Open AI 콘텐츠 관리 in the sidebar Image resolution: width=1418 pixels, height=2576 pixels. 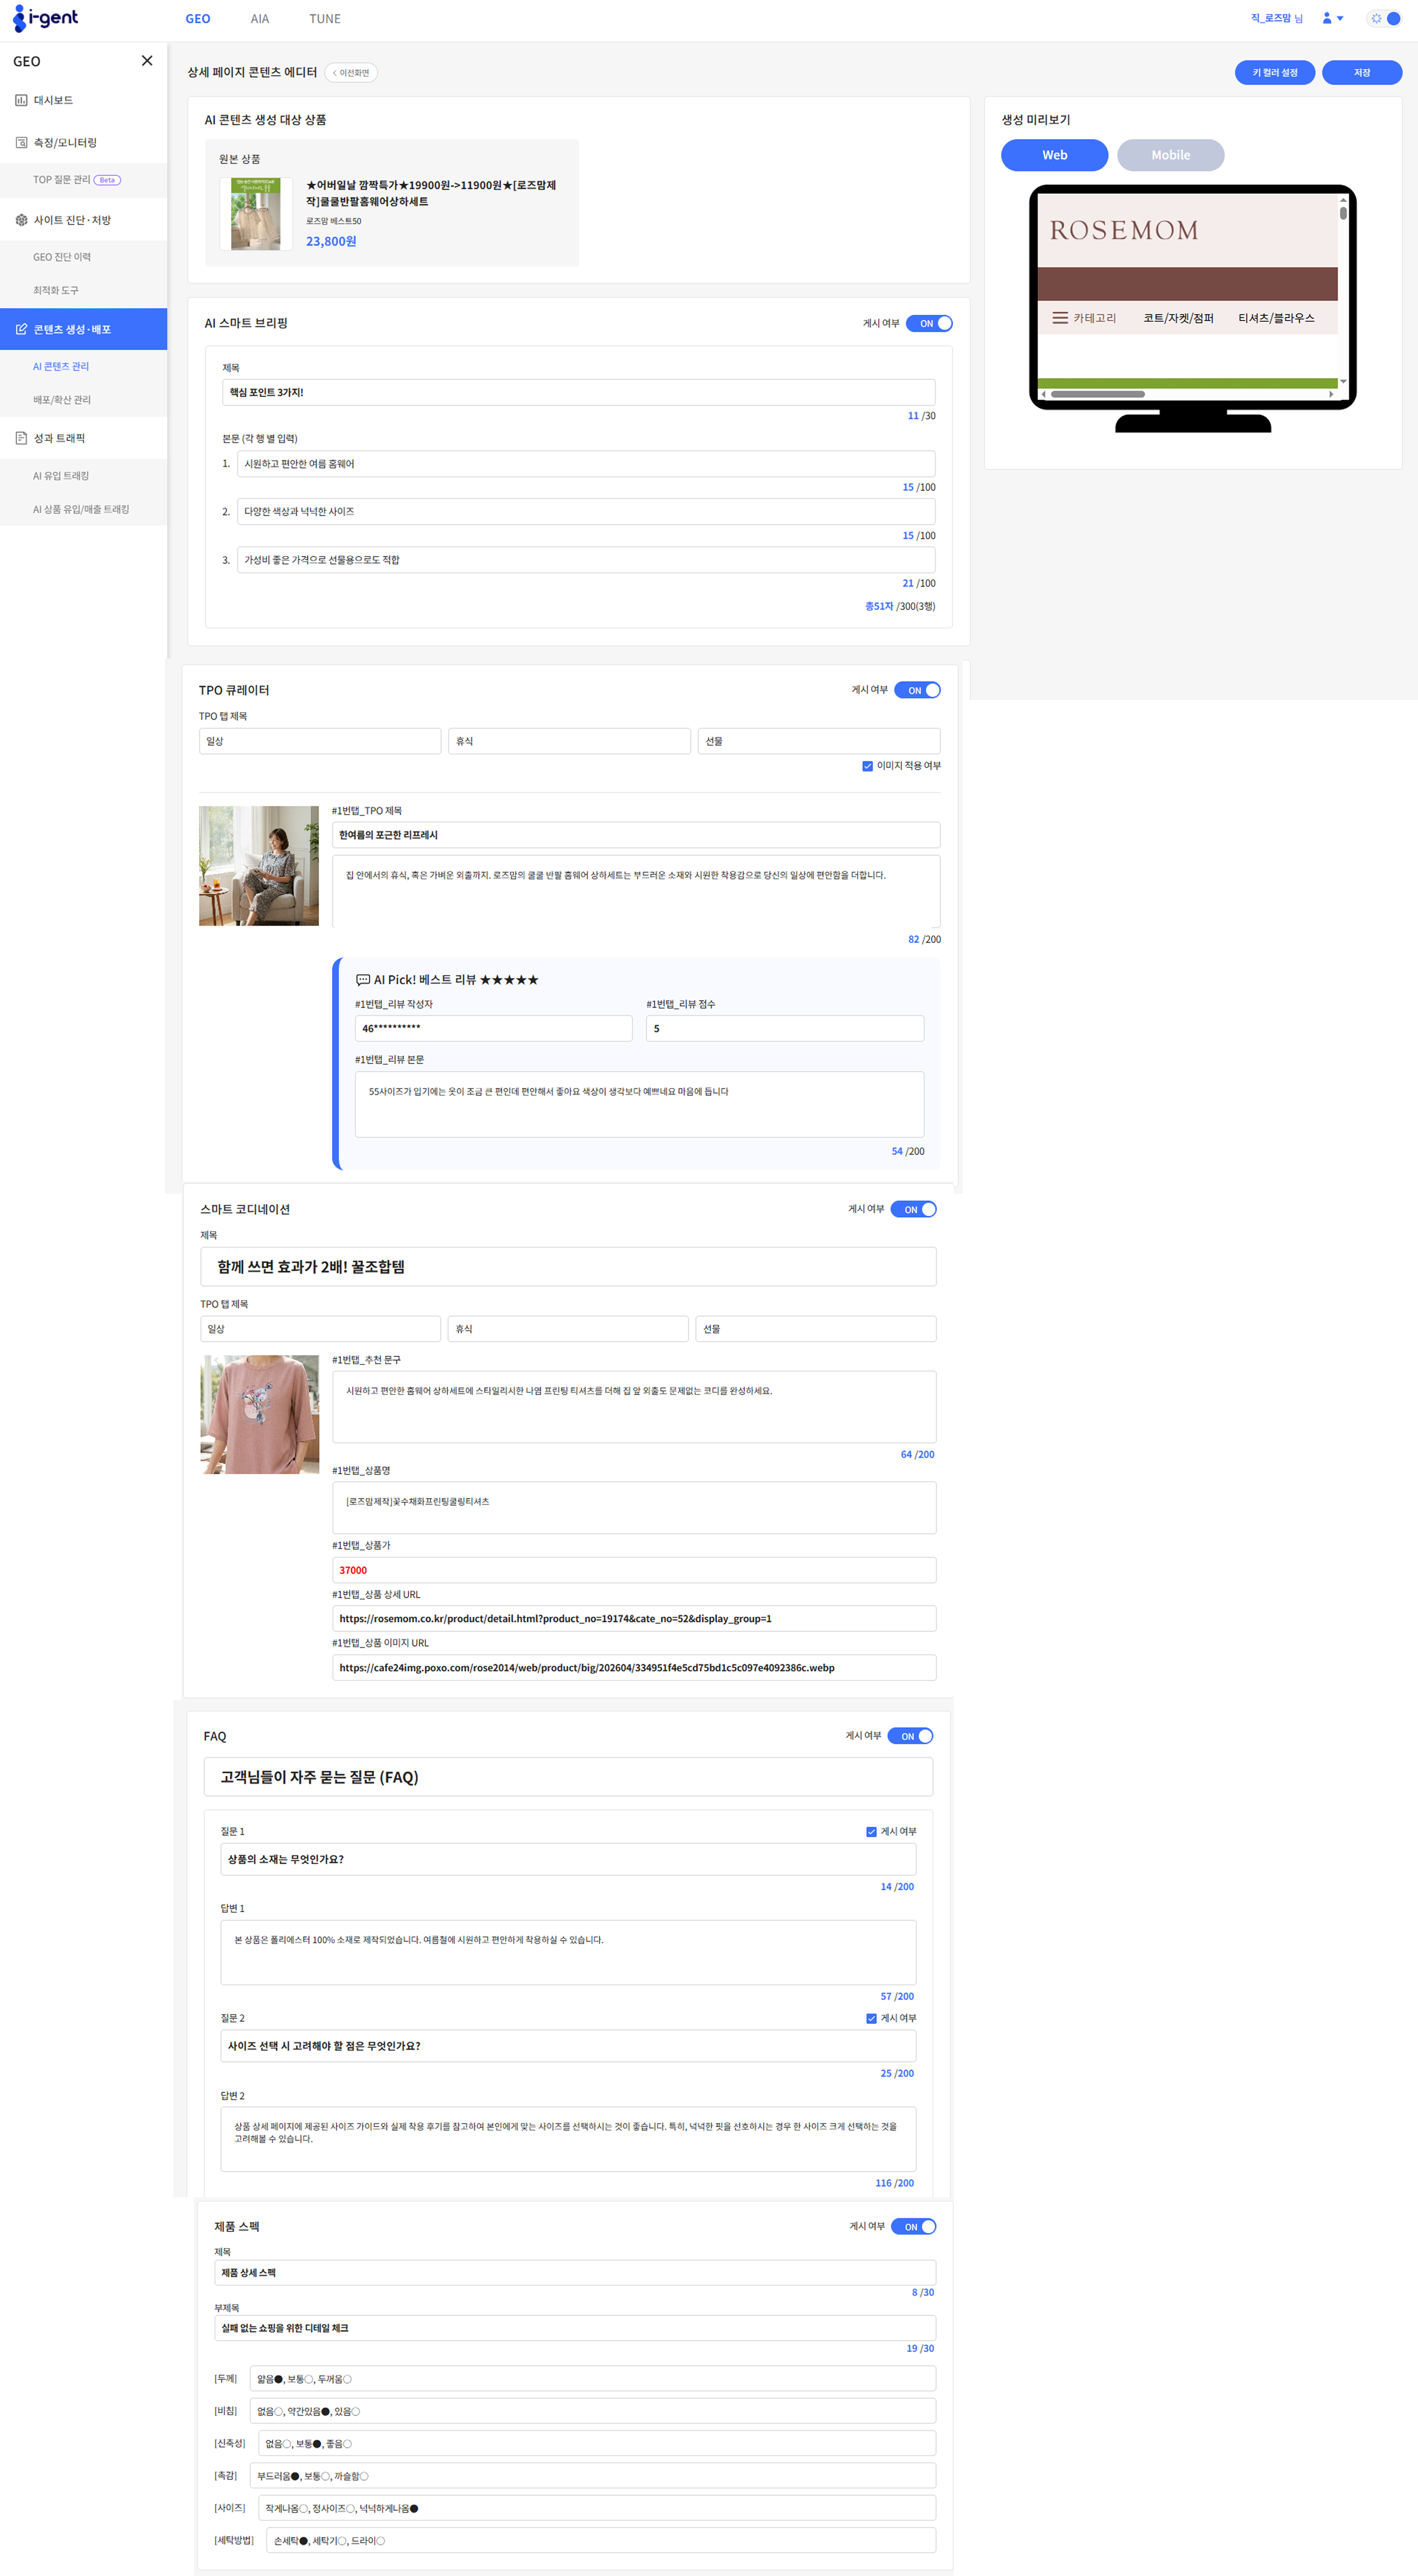61,366
